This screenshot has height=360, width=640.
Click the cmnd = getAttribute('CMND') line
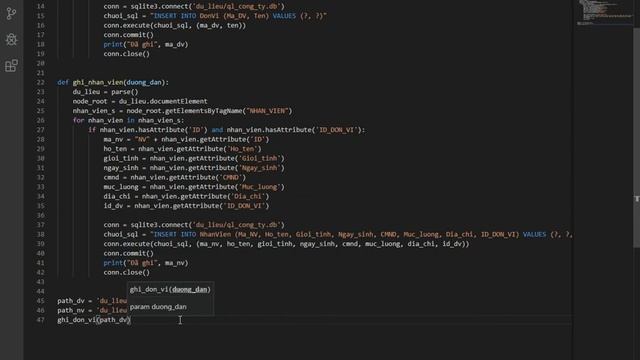pos(175,178)
